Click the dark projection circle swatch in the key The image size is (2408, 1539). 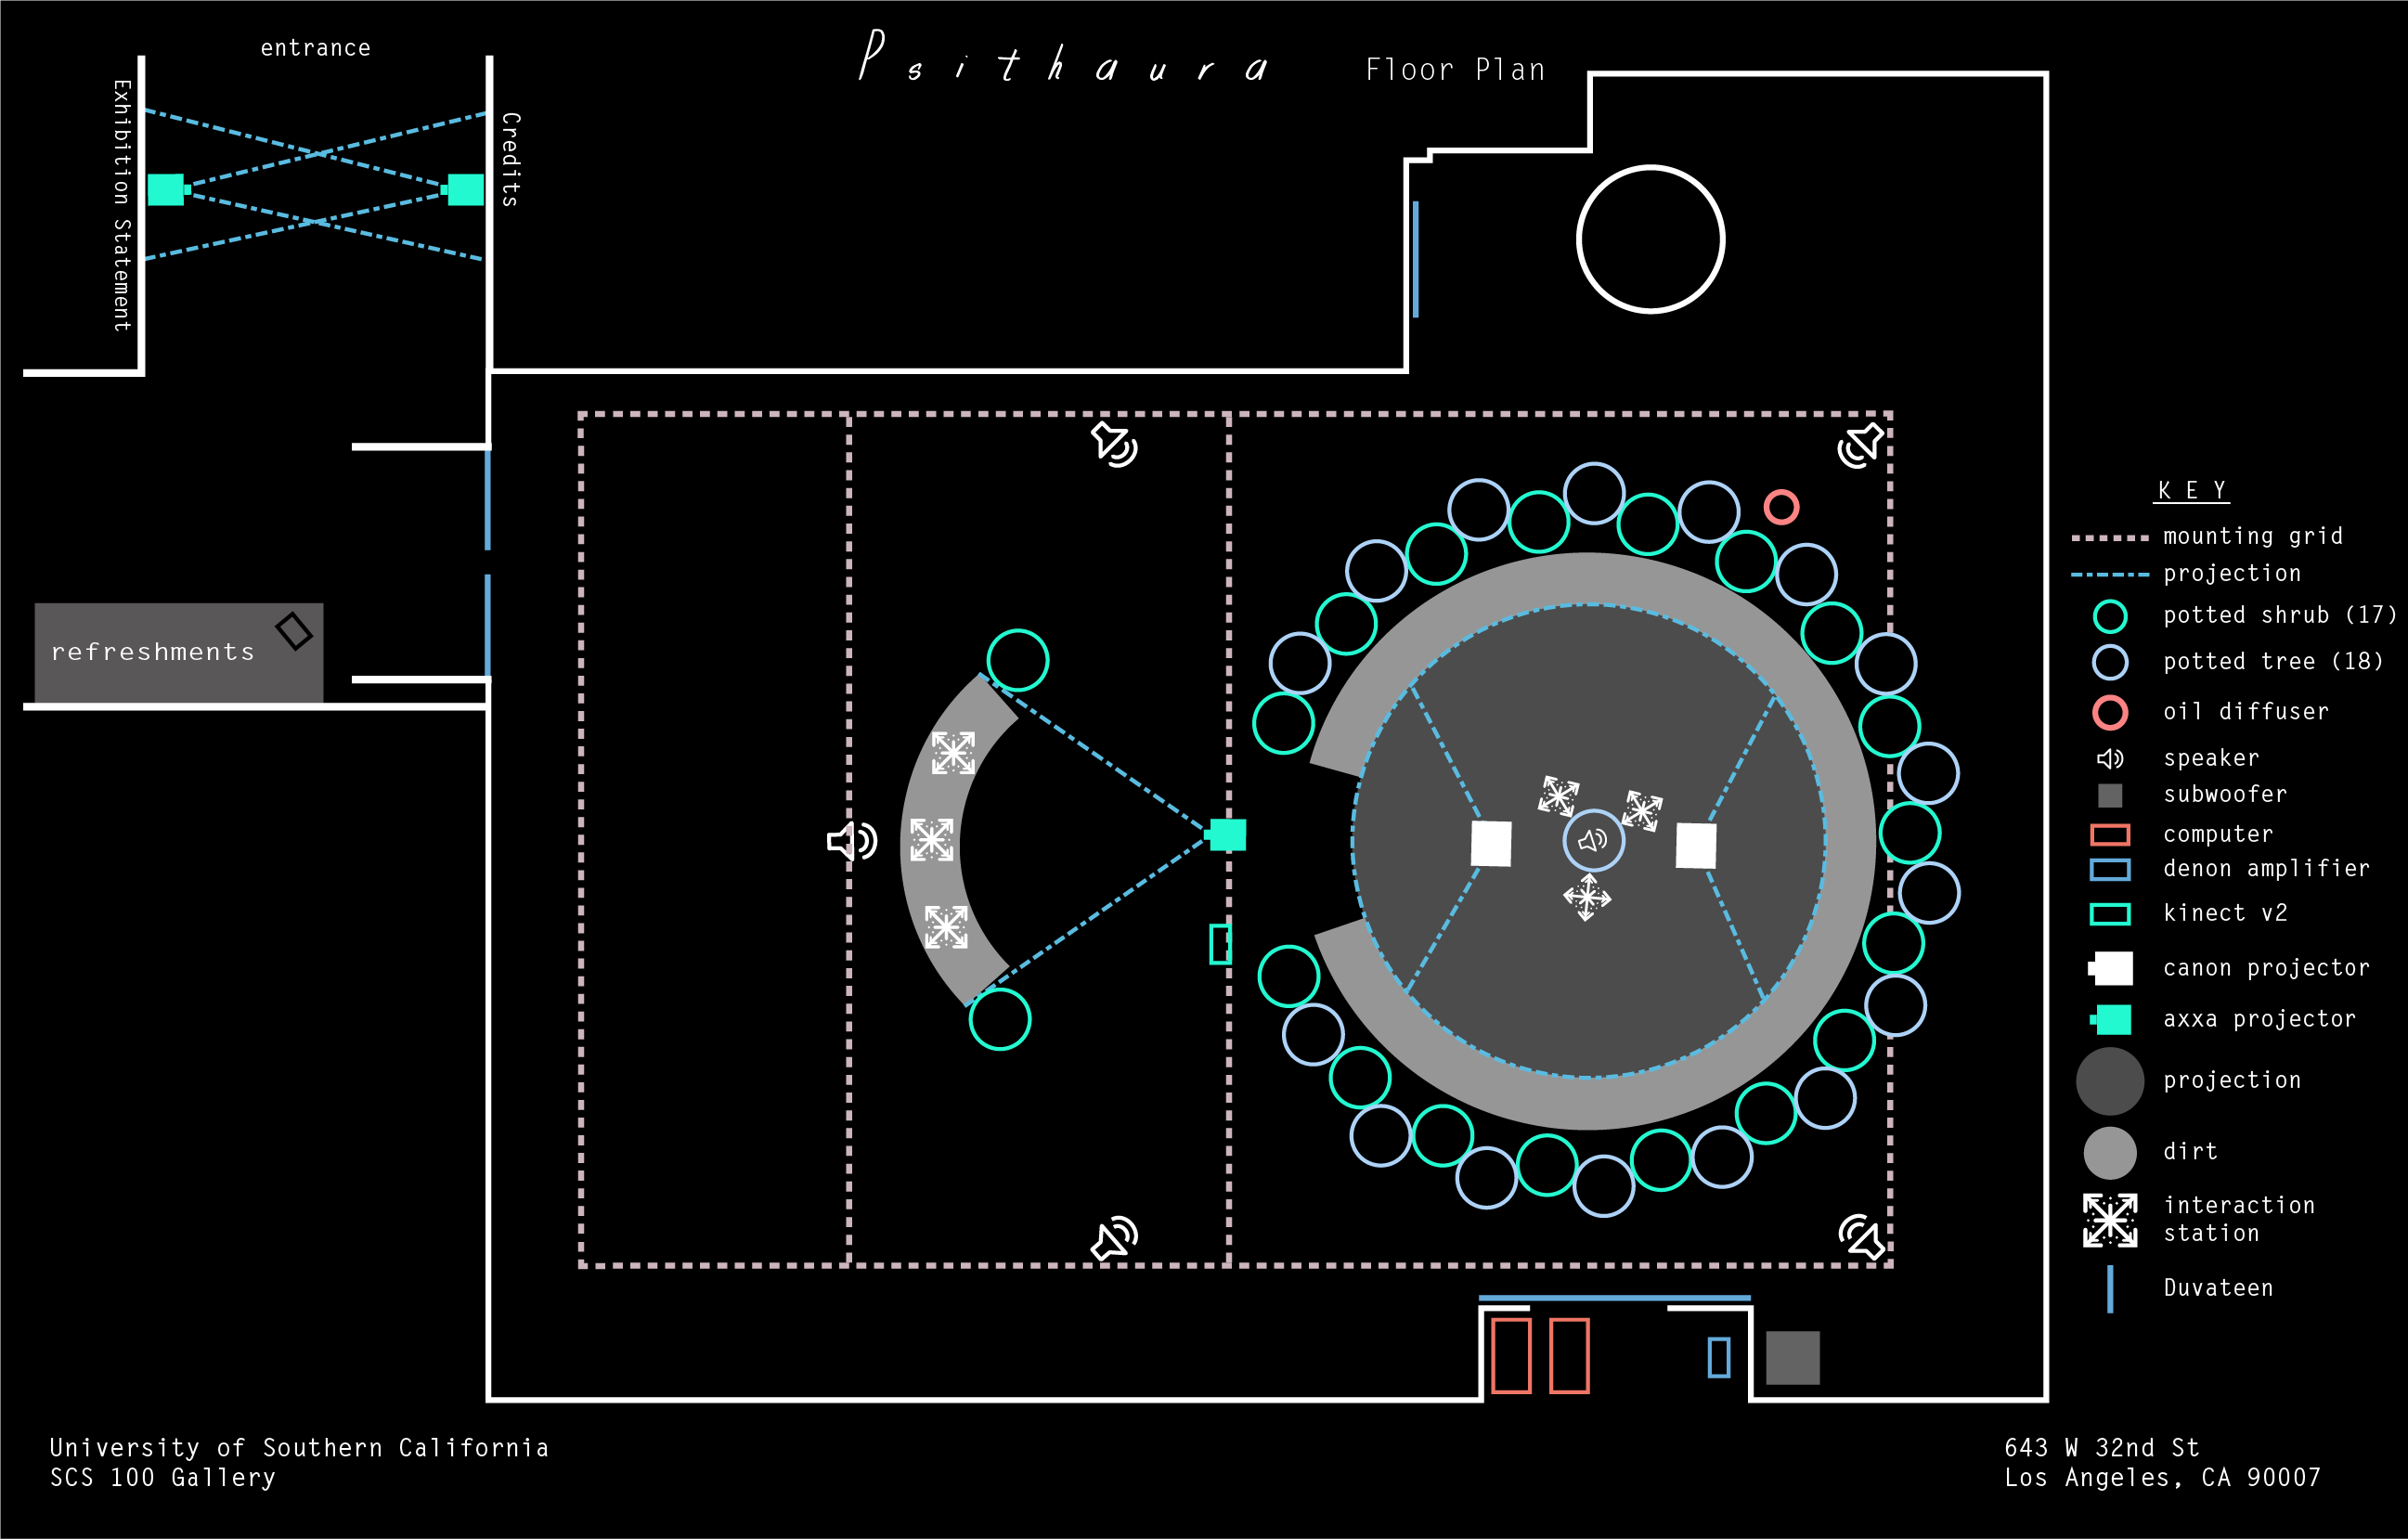click(2109, 1081)
